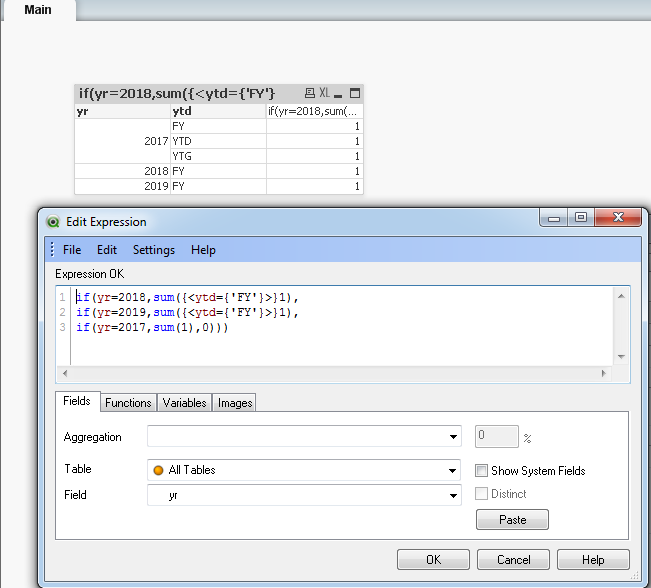Image resolution: width=651 pixels, height=588 pixels.
Task: Open the Table dropdown showing All Tables
Action: (452, 470)
